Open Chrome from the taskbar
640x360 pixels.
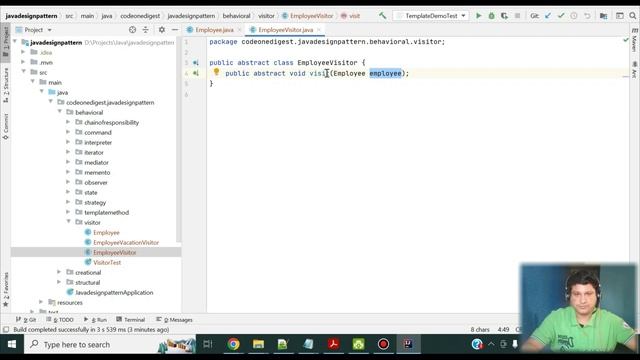click(233, 344)
